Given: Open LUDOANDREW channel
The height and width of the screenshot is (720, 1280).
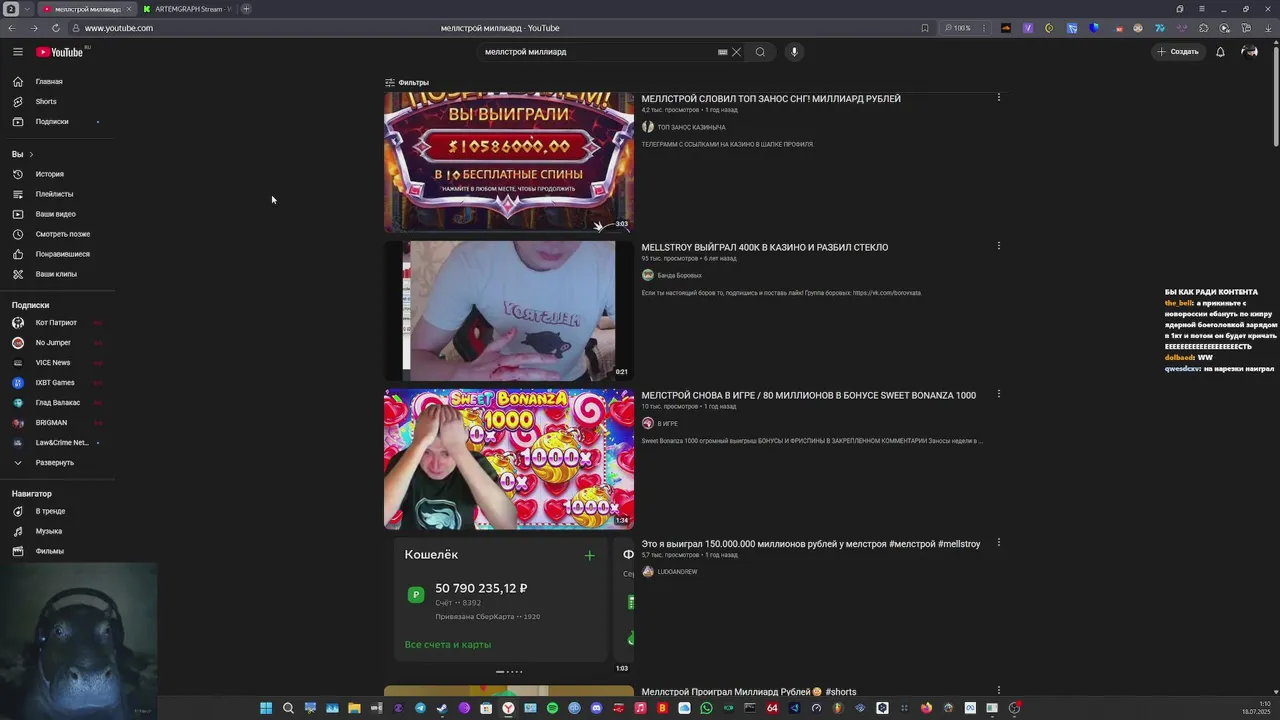Looking at the screenshot, I should [x=677, y=572].
